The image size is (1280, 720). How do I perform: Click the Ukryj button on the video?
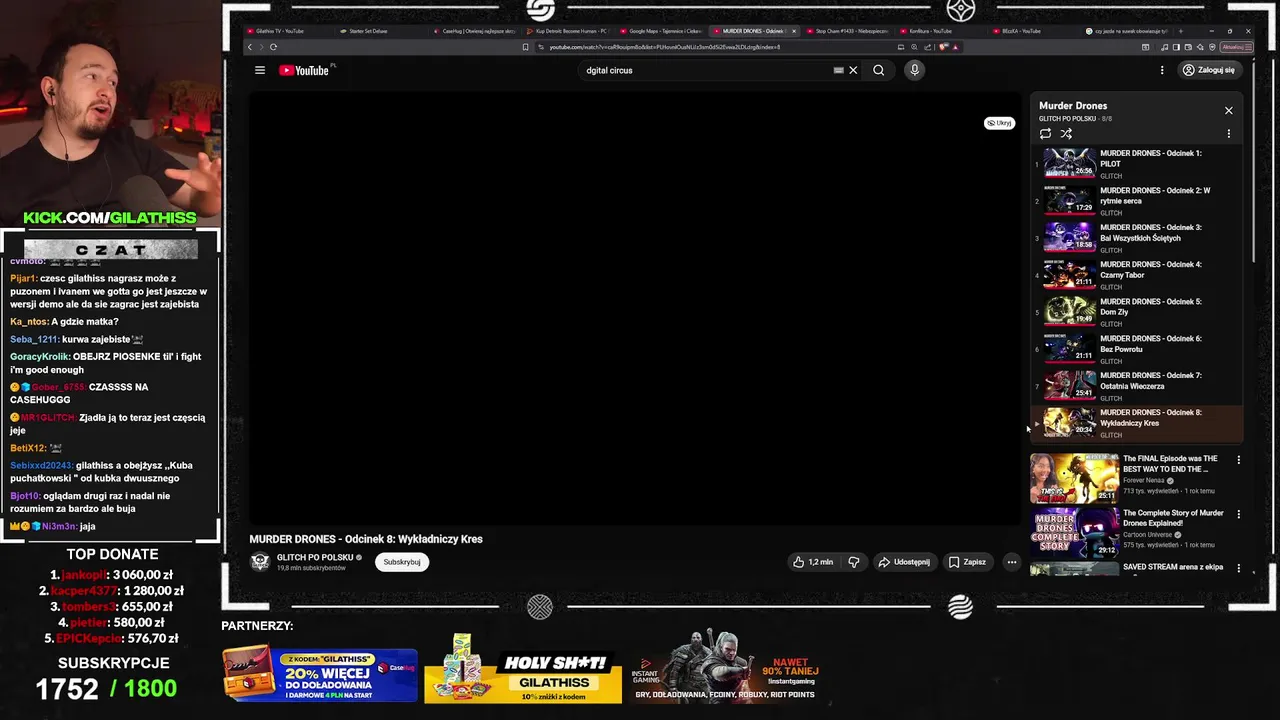coord(999,123)
